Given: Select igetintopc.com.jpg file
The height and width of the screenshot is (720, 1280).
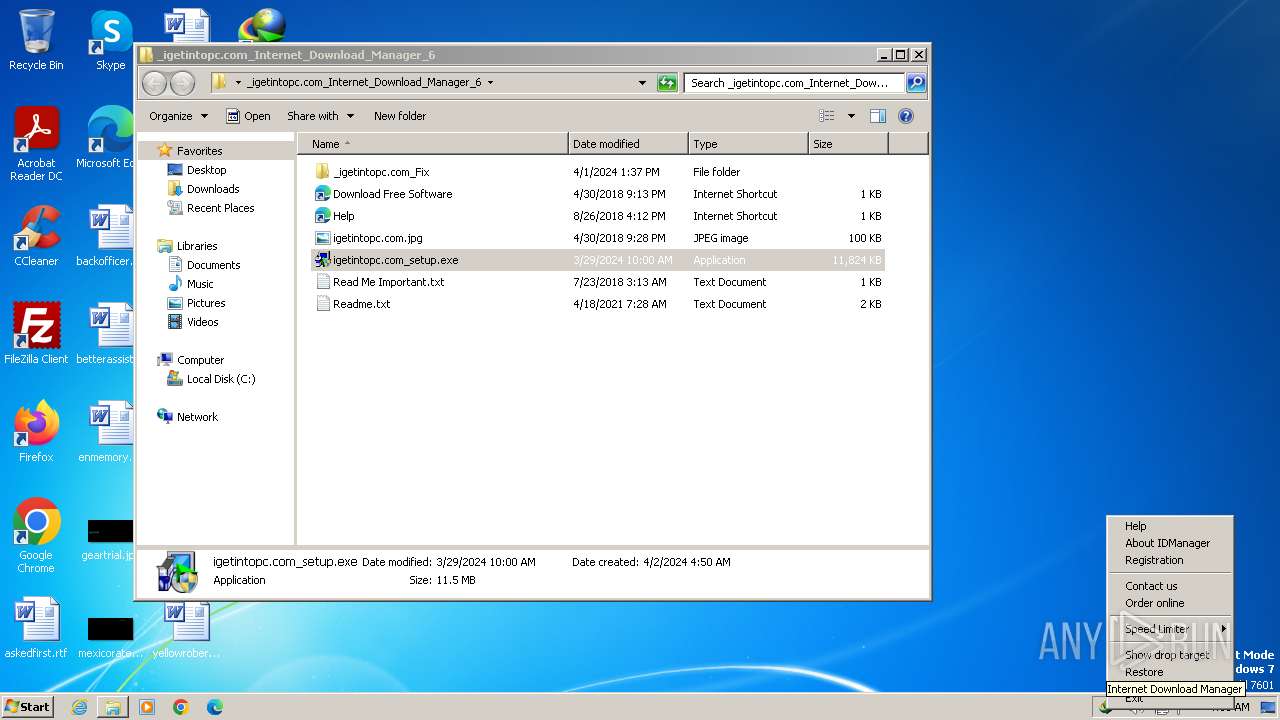Looking at the screenshot, I should pyautogui.click(x=377, y=238).
